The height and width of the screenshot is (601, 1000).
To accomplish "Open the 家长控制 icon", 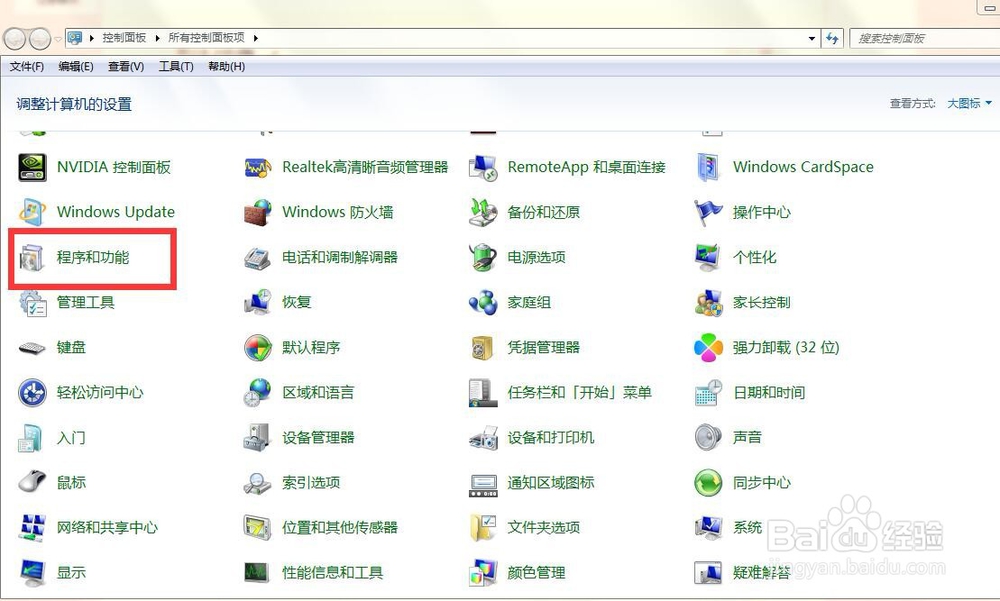I will [x=708, y=302].
